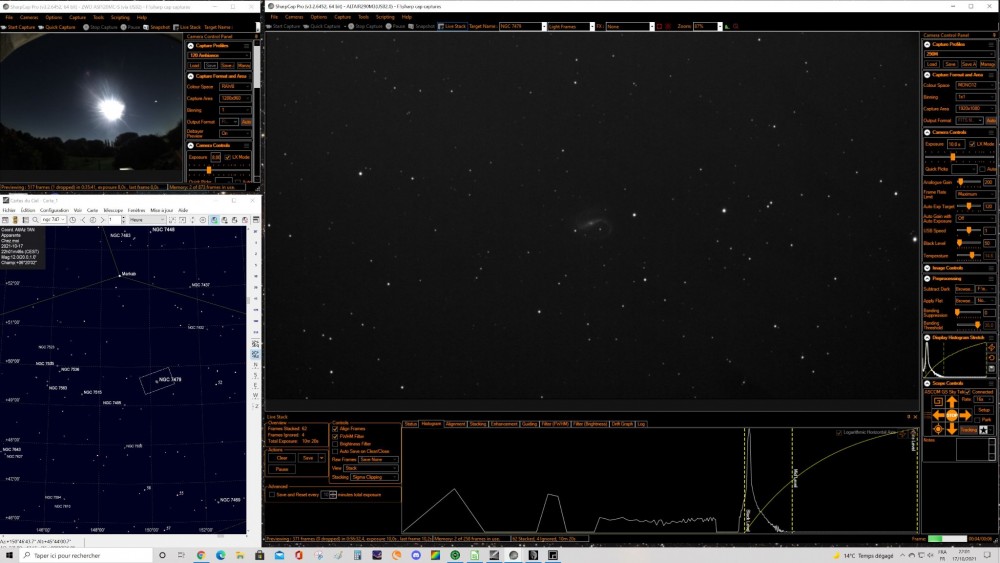The image size is (1000, 563).
Task: Switch to the Enhancement tab in Live Stack
Action: [504, 424]
